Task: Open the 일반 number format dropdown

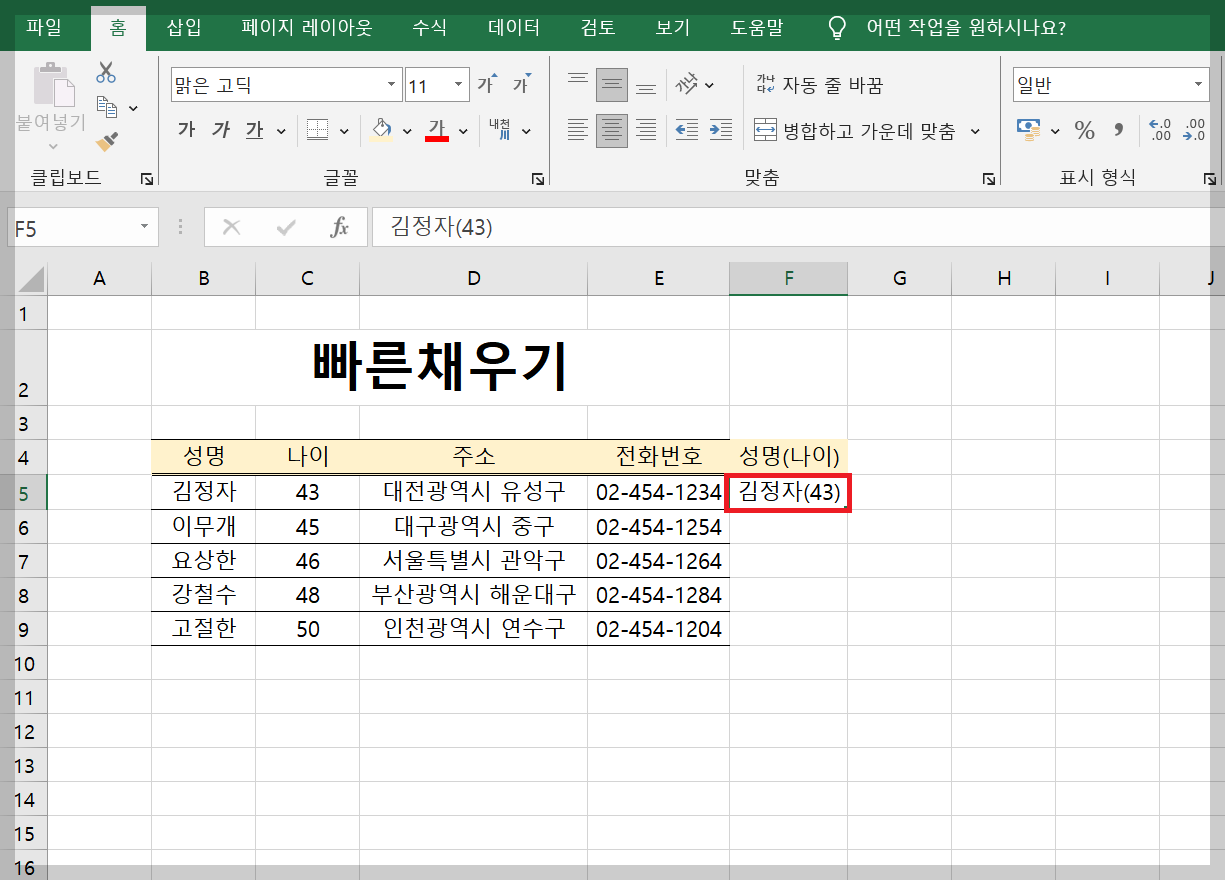Action: (x=1199, y=84)
